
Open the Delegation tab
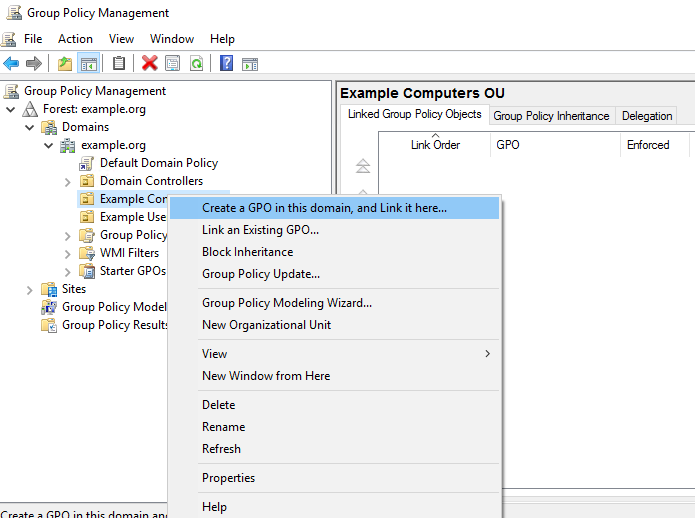(x=647, y=115)
